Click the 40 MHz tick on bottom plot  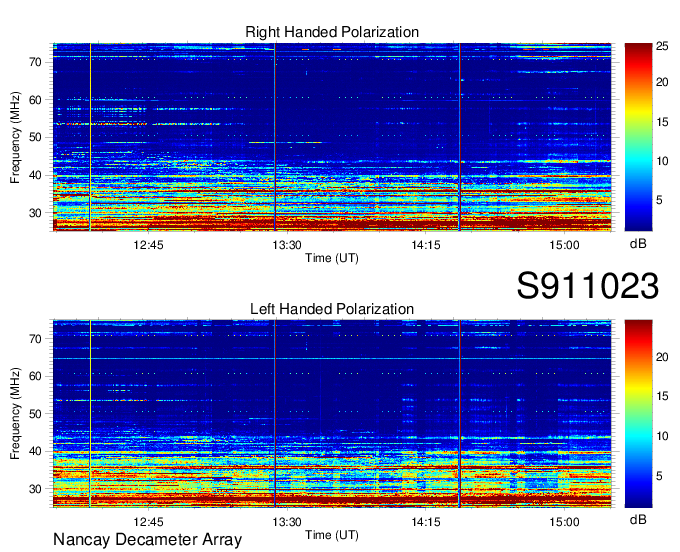[36, 452]
